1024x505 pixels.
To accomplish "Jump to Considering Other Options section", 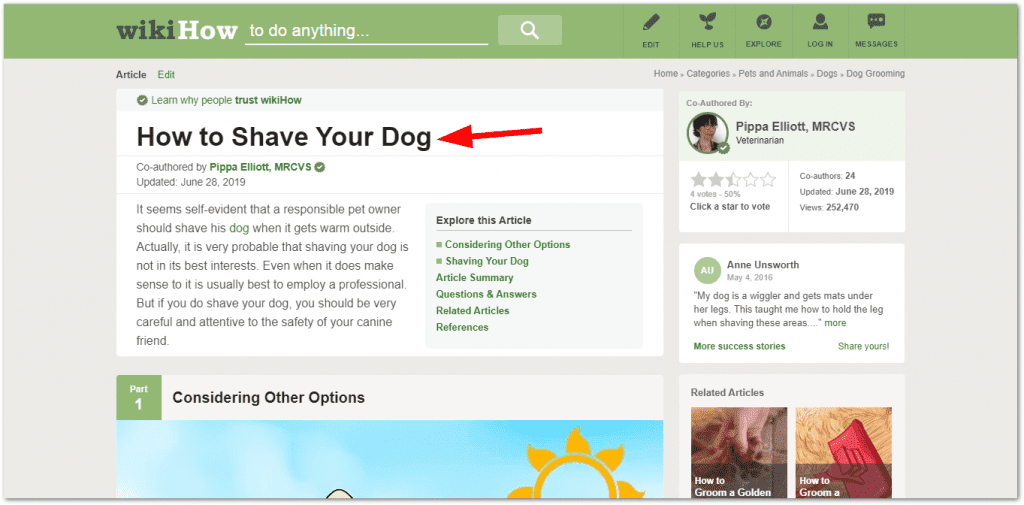I will (507, 244).
